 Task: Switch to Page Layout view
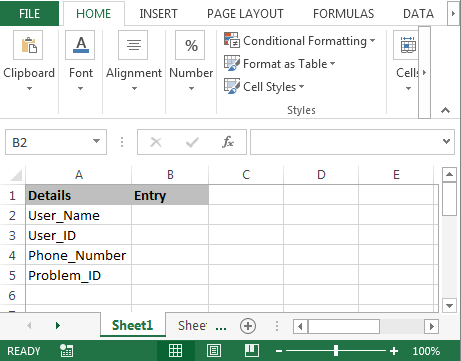pyautogui.click(x=214, y=351)
